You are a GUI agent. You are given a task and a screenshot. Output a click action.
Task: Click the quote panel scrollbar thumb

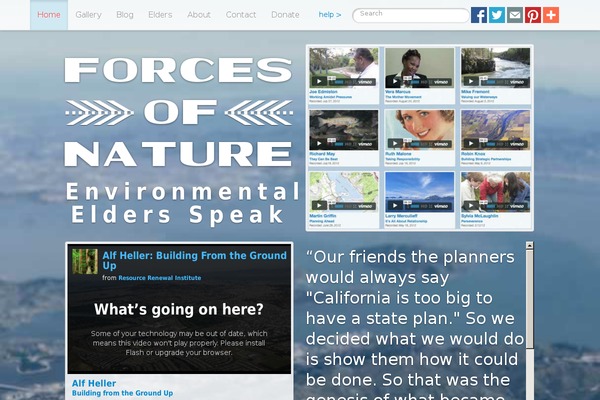(x=530, y=299)
